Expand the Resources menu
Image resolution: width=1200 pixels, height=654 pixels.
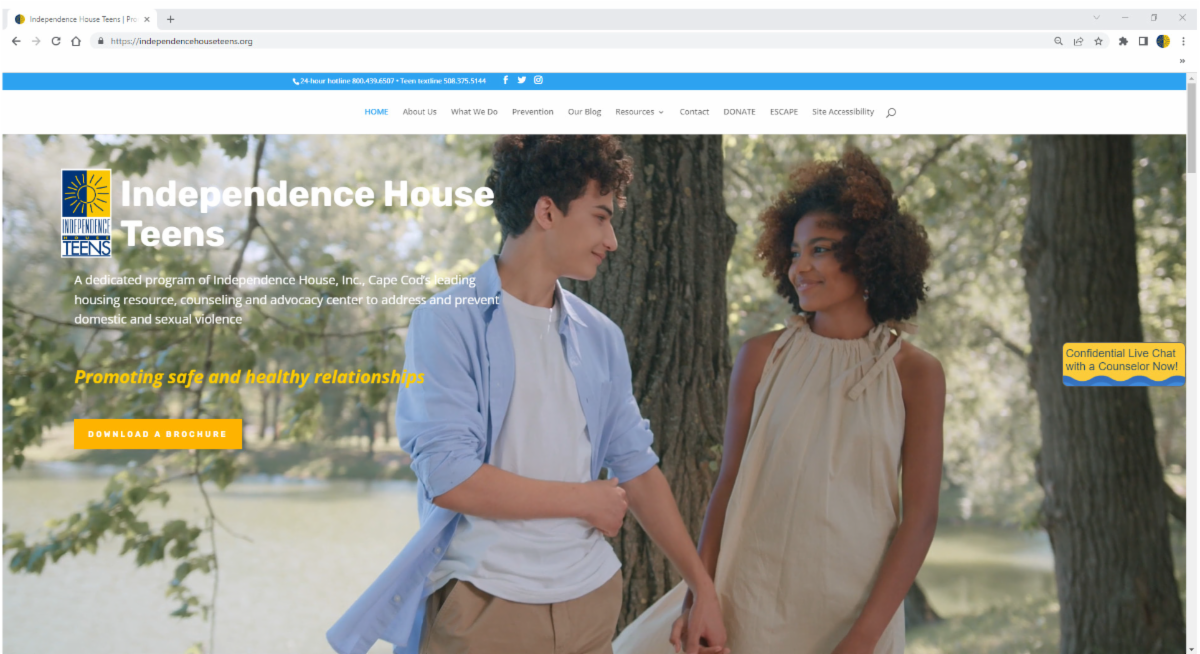pos(639,112)
